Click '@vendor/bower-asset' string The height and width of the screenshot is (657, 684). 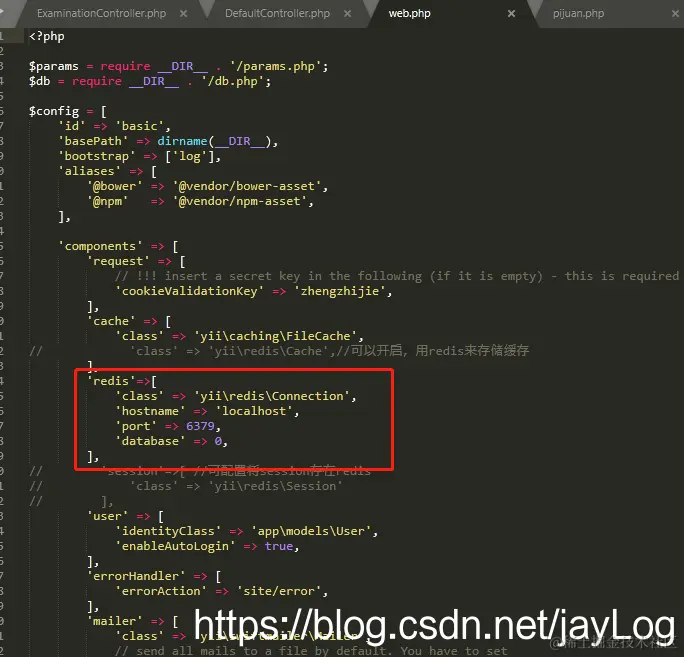click(x=247, y=186)
